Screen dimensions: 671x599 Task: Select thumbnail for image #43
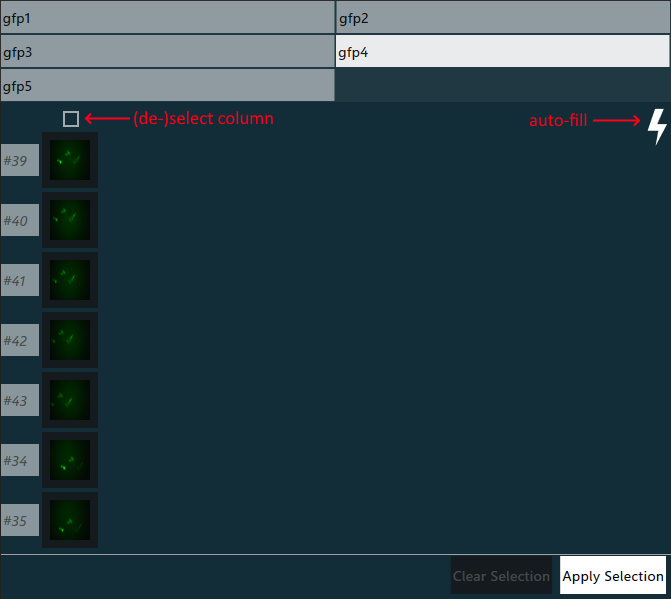[70, 400]
